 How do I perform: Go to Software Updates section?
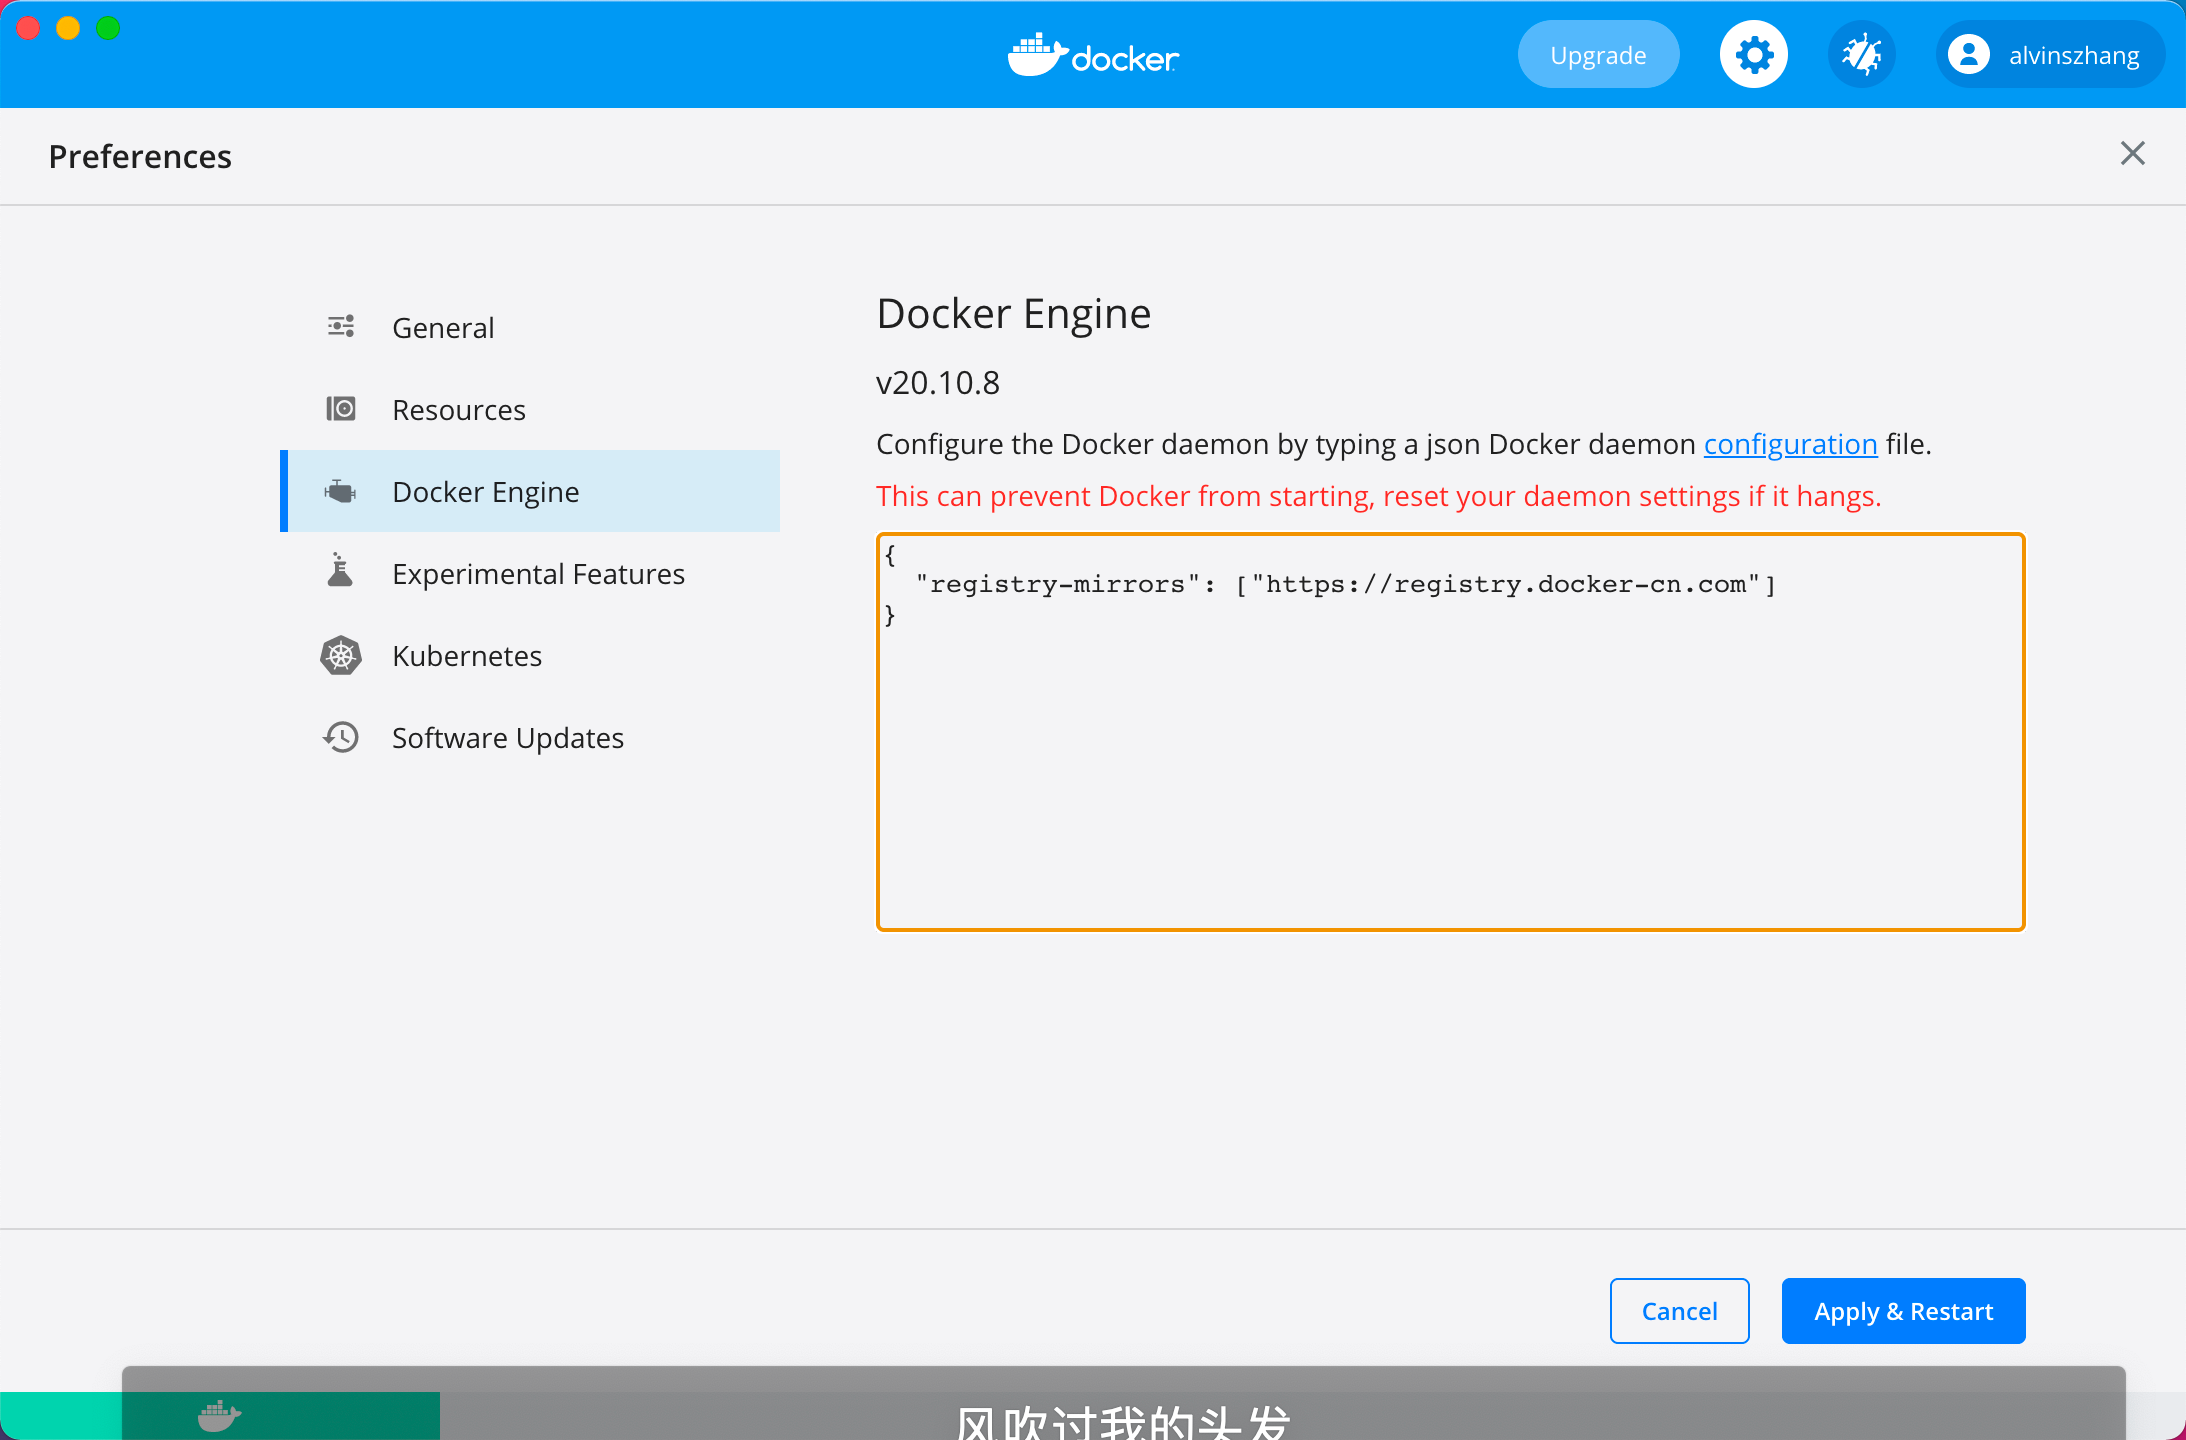[x=530, y=737]
